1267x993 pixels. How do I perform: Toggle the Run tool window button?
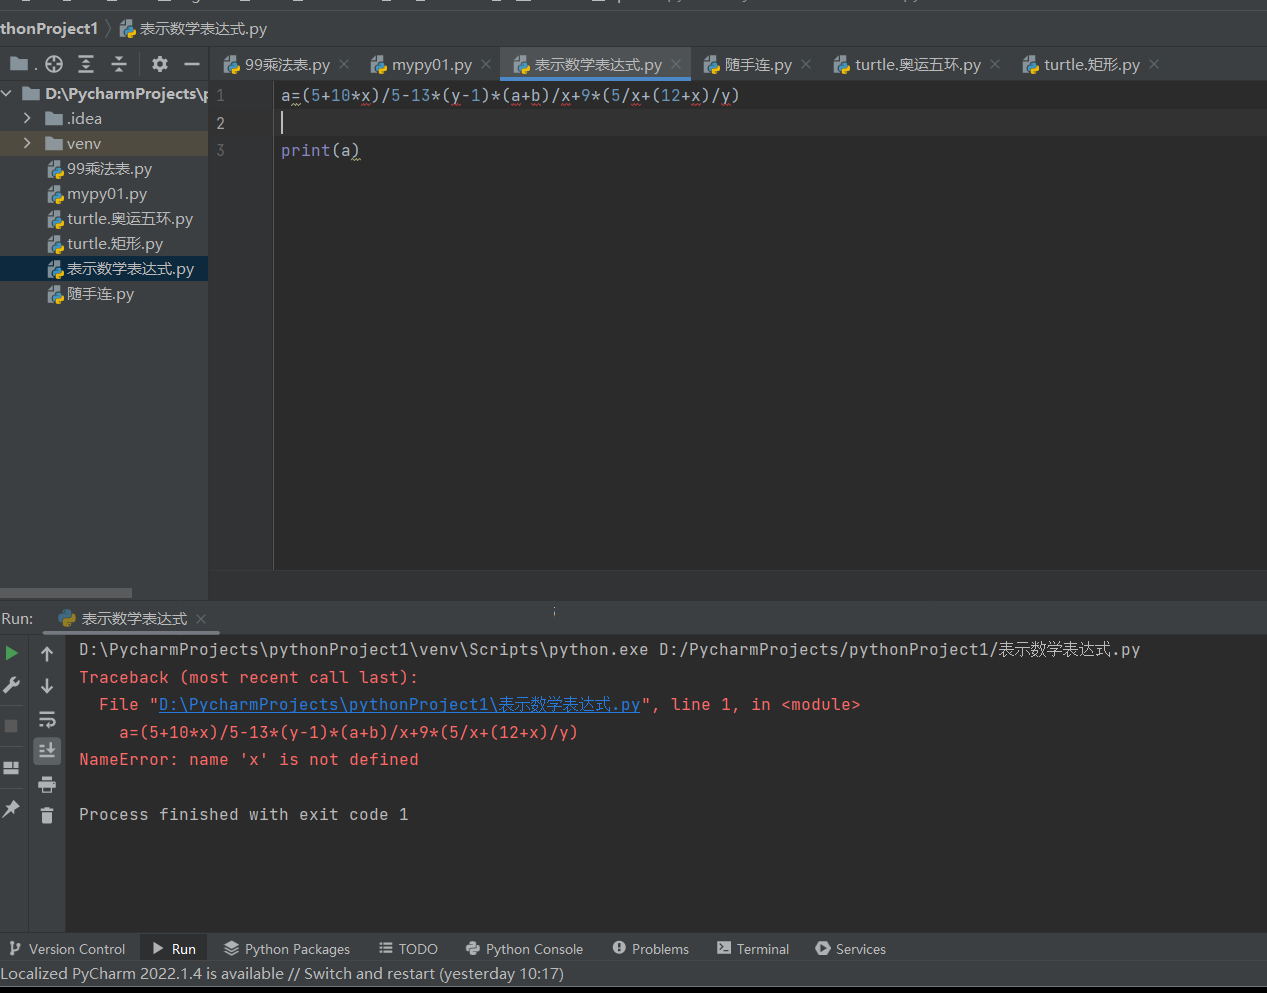[x=174, y=949]
